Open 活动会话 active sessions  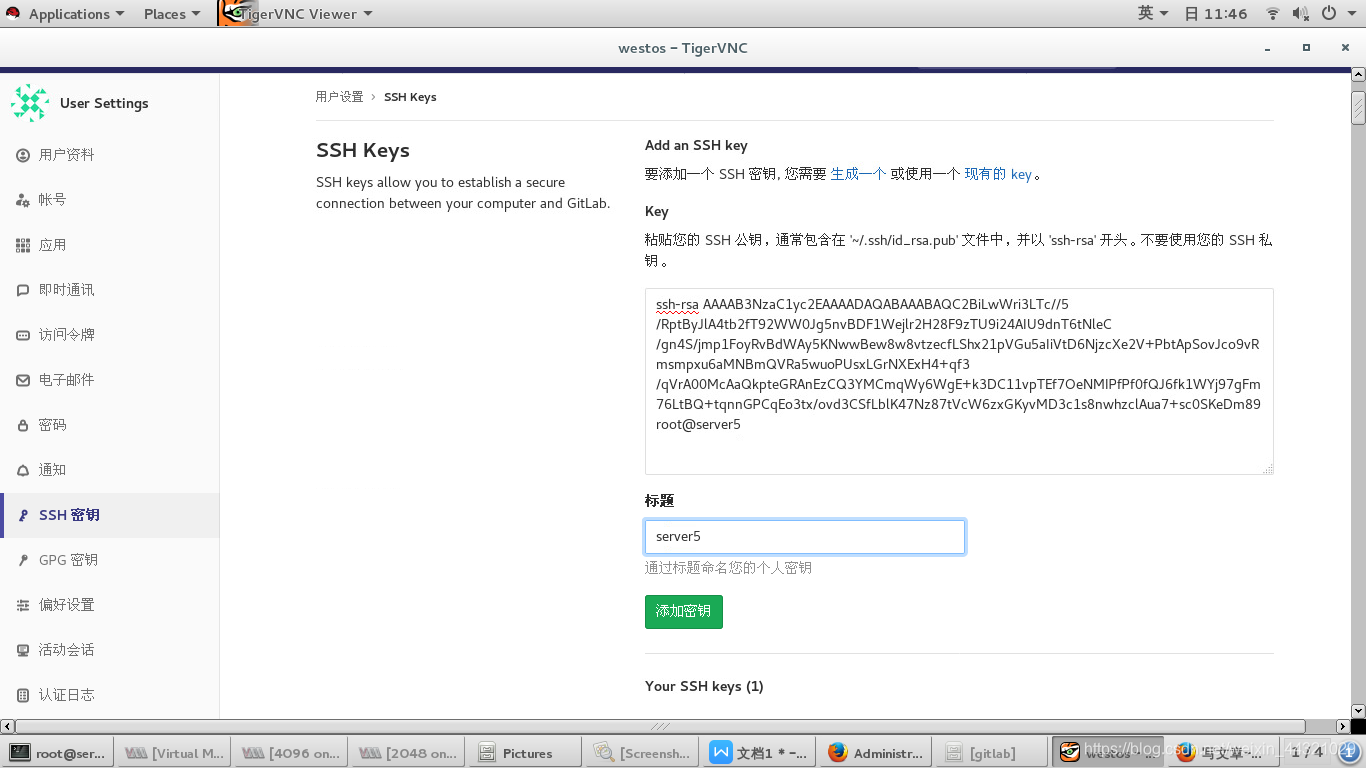[110, 650]
